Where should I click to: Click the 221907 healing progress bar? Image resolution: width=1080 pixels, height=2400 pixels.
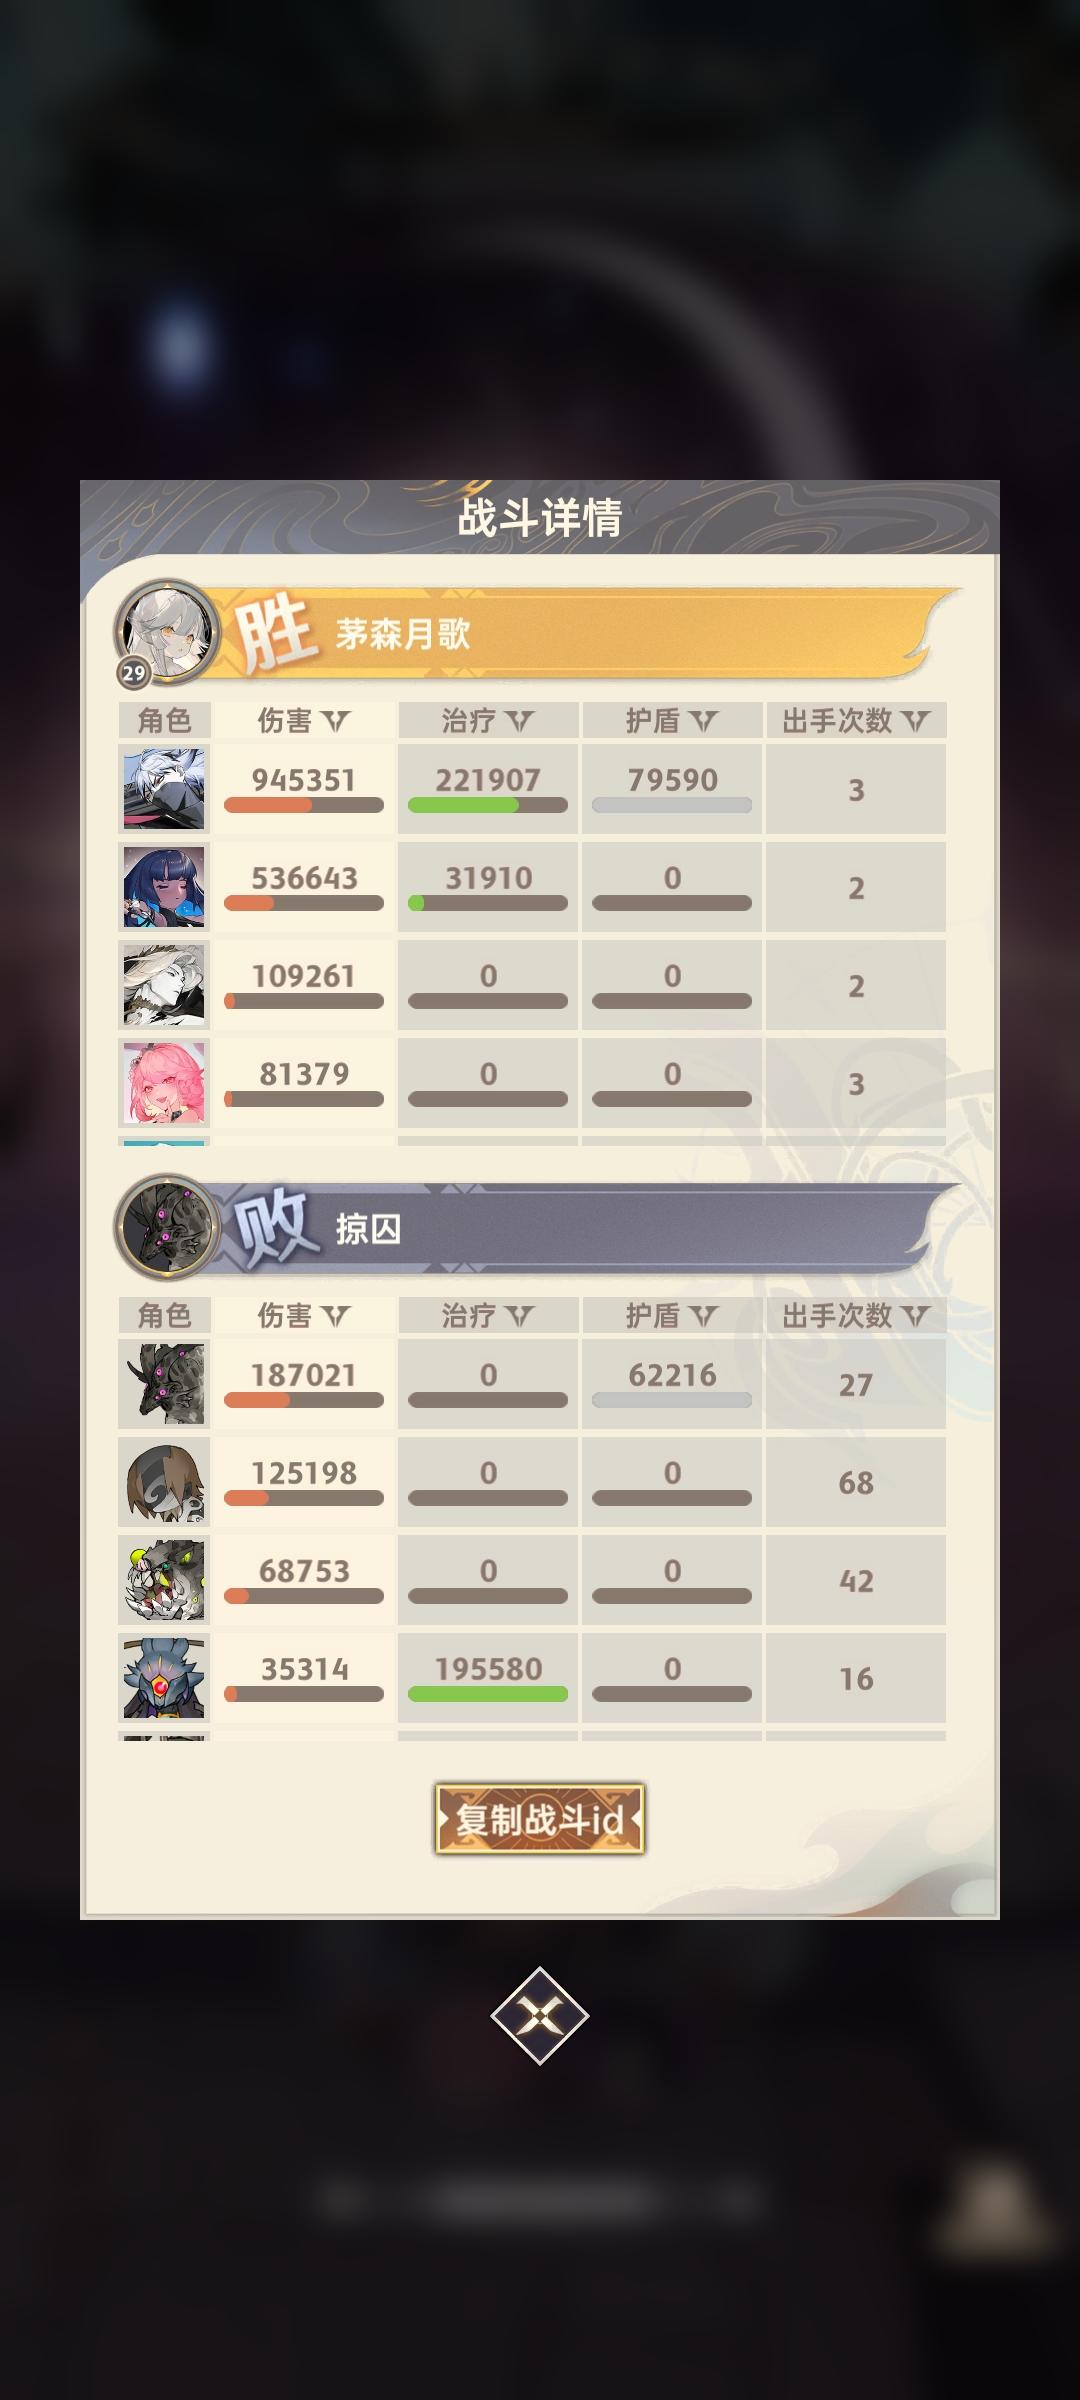click(x=488, y=805)
